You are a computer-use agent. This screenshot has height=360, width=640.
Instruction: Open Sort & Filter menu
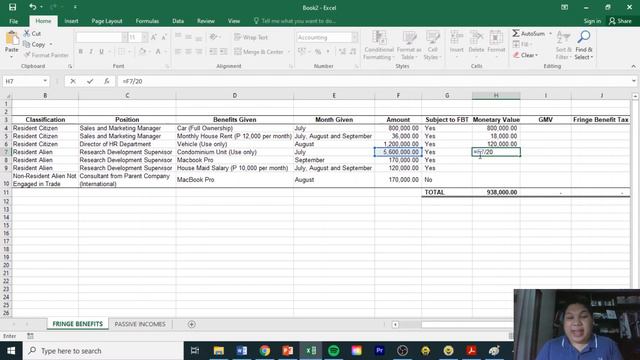[563, 45]
